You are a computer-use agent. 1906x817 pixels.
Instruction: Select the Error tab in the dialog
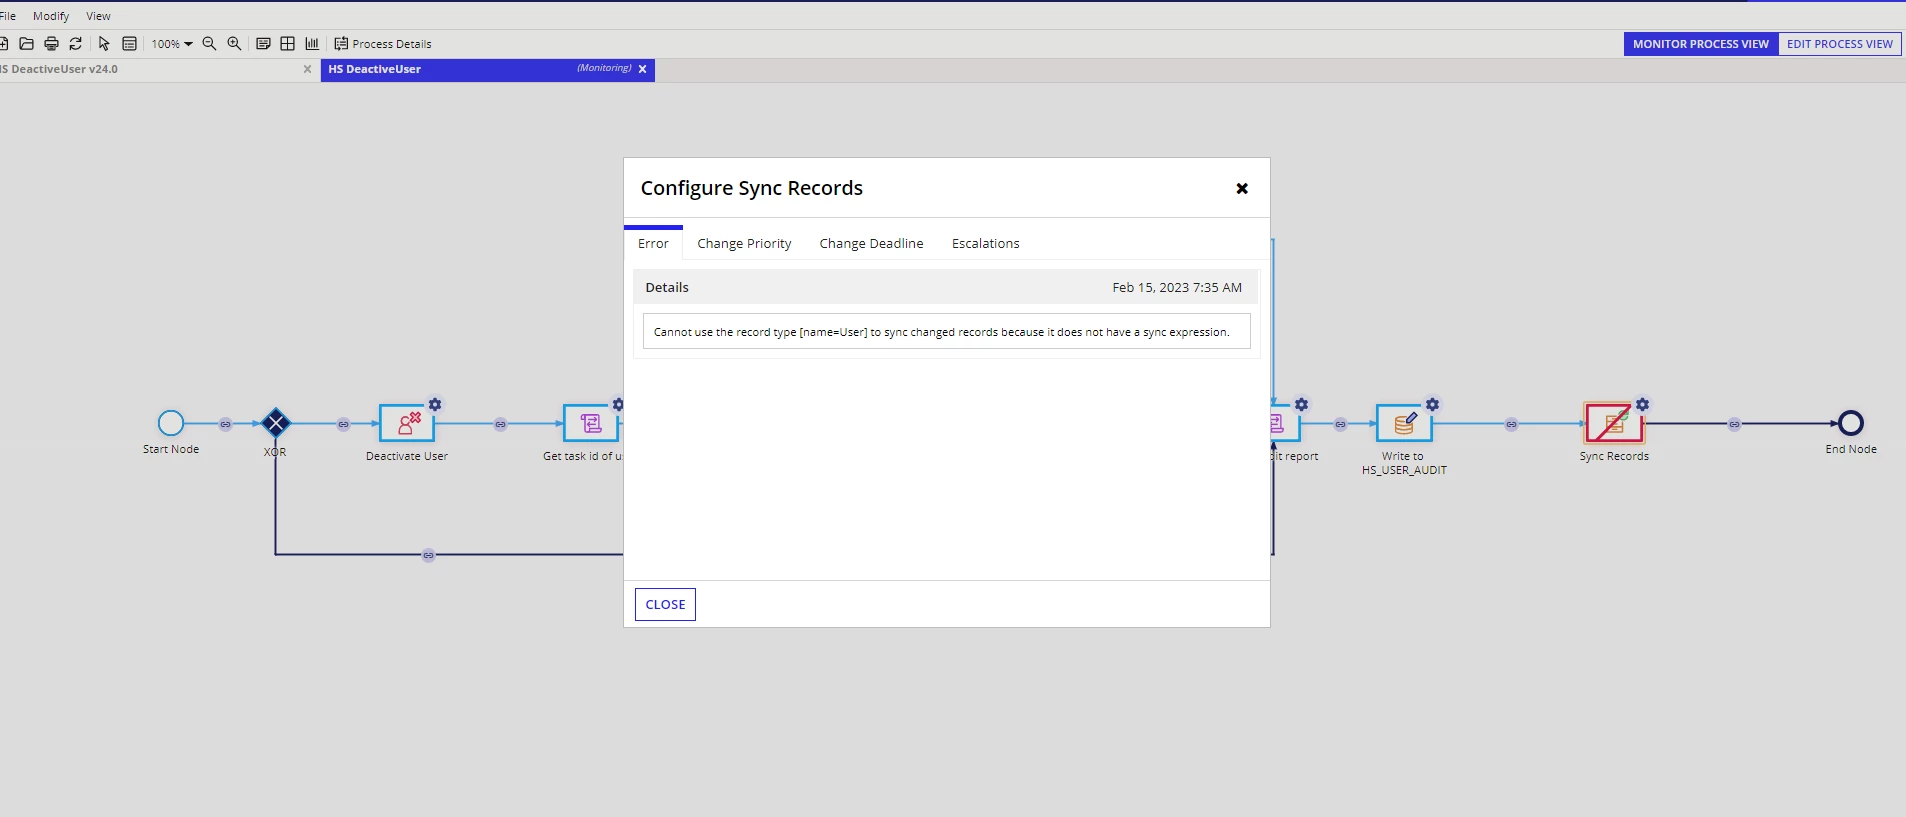pyautogui.click(x=653, y=244)
